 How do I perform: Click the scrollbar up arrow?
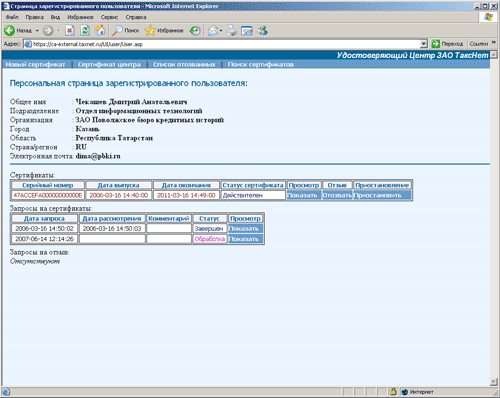[x=494, y=55]
